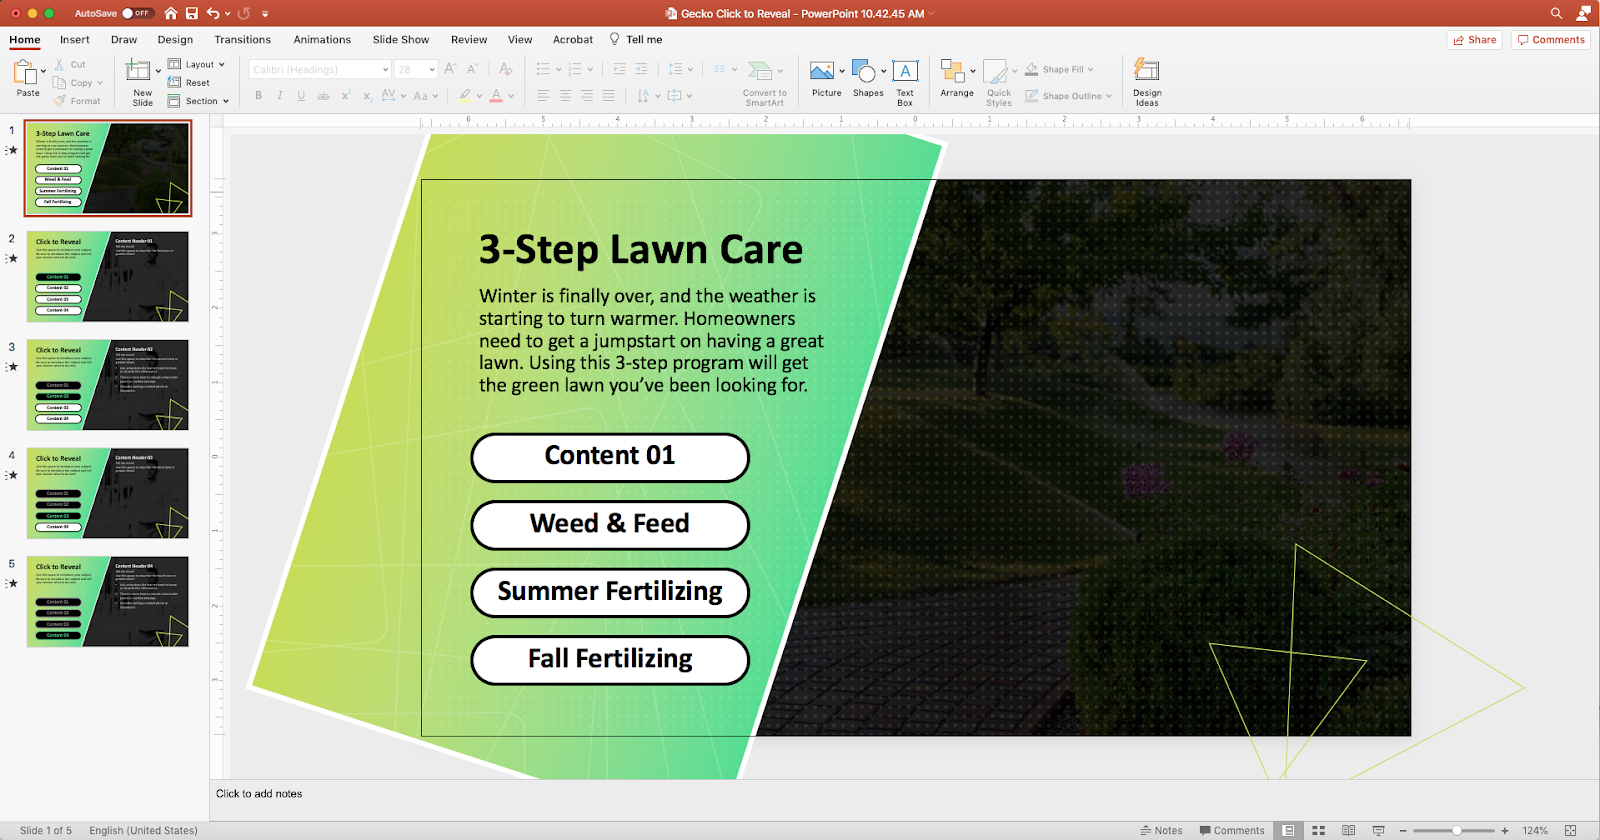Viewport: 1600px width, 840px height.
Task: Click the Clear Formatting icon
Action: (506, 69)
